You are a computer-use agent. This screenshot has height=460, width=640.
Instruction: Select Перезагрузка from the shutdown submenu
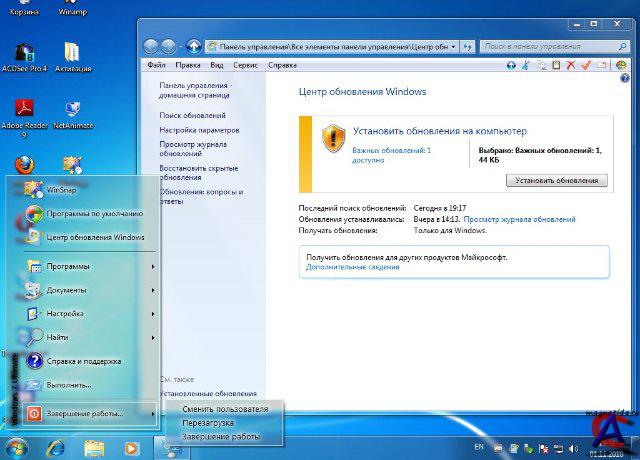click(208, 423)
